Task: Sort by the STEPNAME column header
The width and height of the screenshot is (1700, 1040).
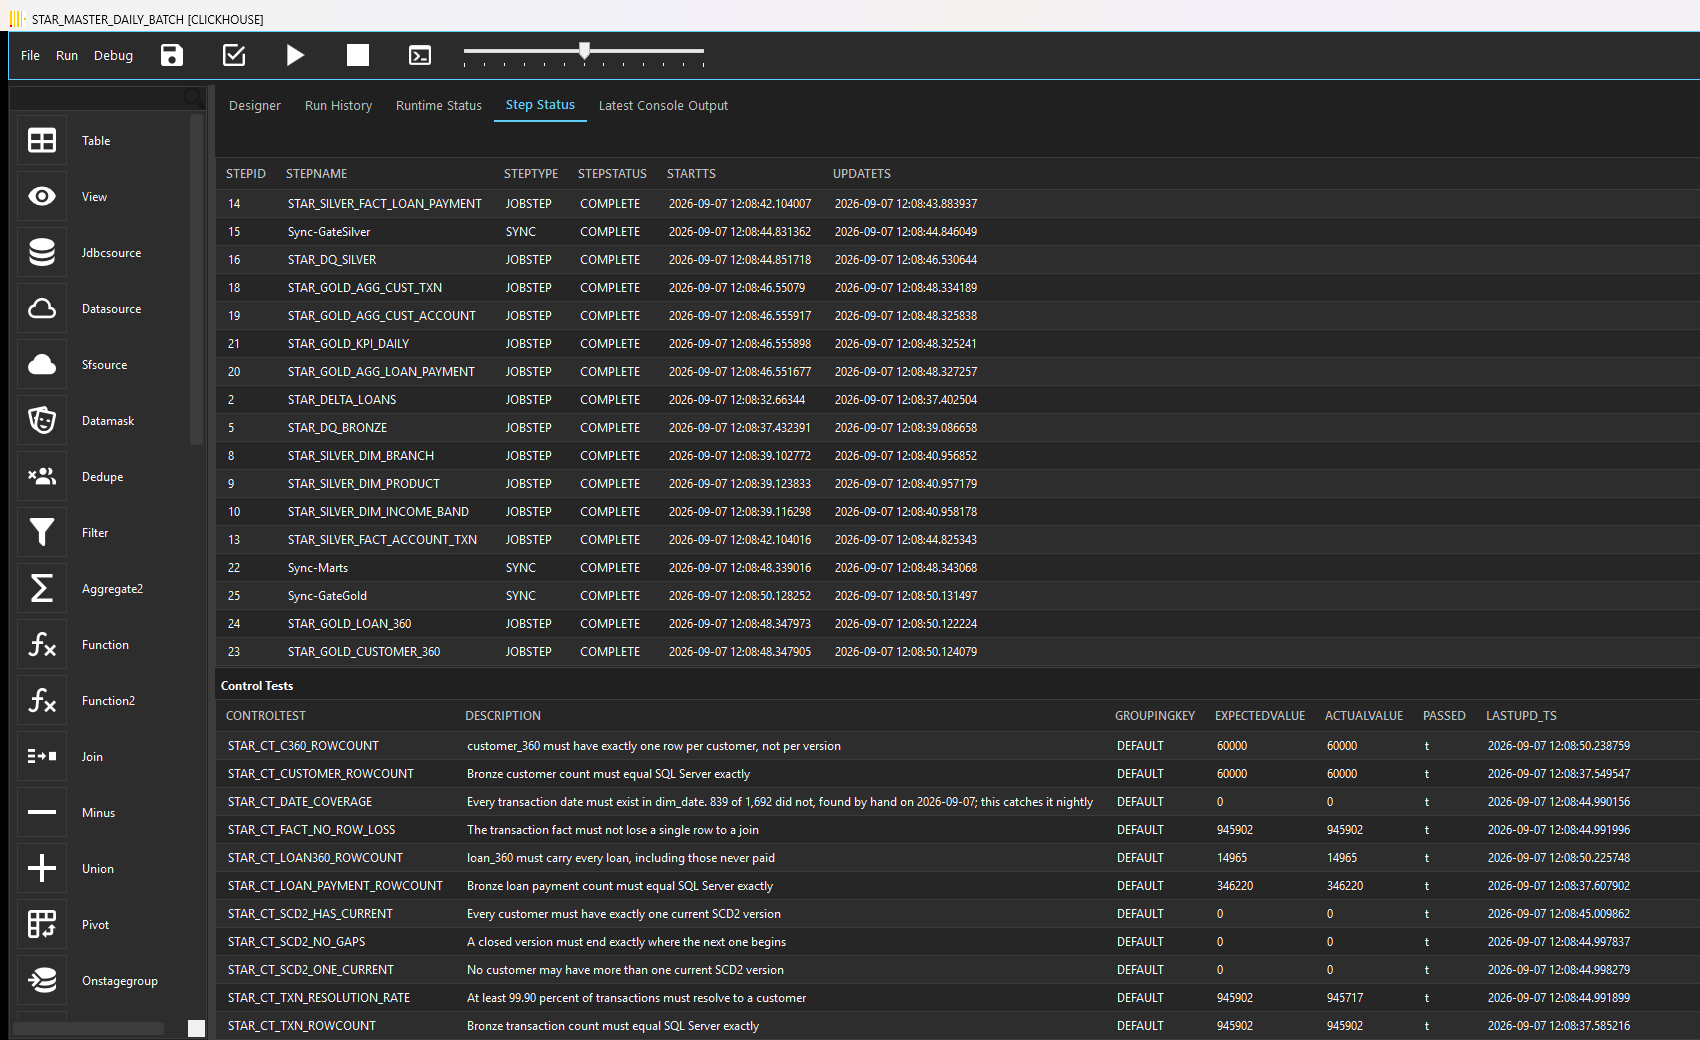Action: (x=317, y=174)
